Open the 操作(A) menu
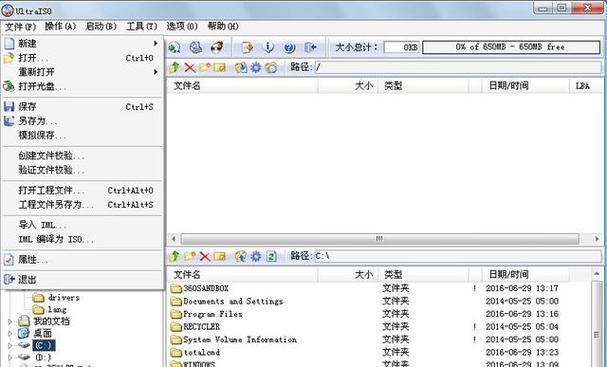 [60, 26]
